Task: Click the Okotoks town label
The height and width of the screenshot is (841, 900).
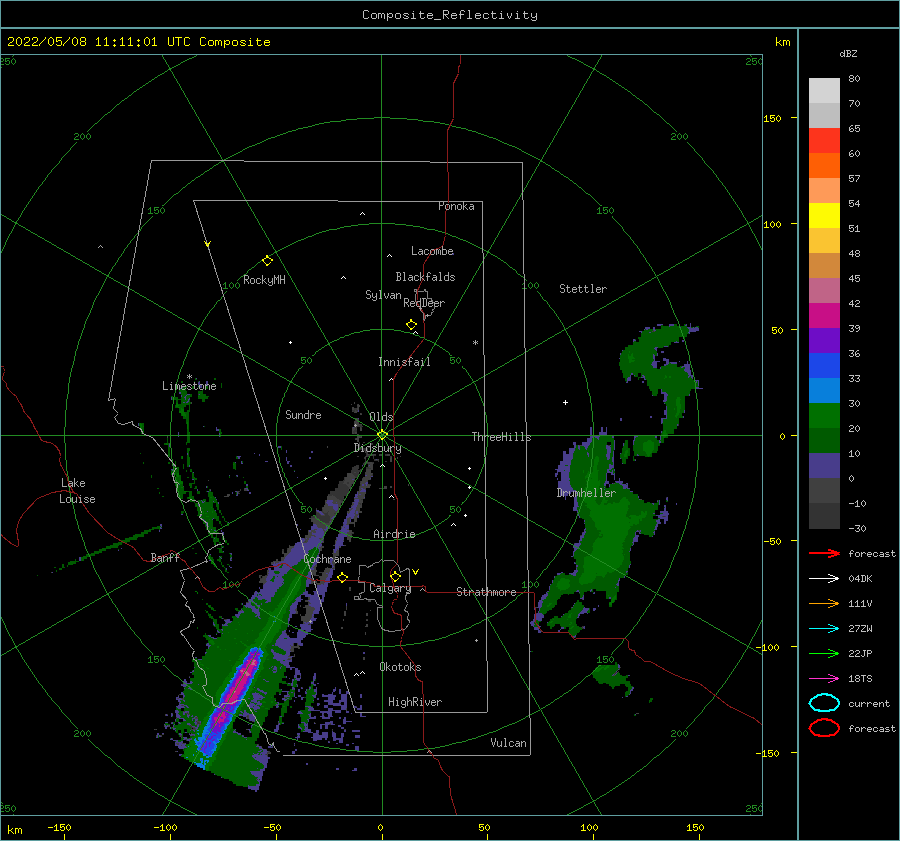Action: [400, 667]
